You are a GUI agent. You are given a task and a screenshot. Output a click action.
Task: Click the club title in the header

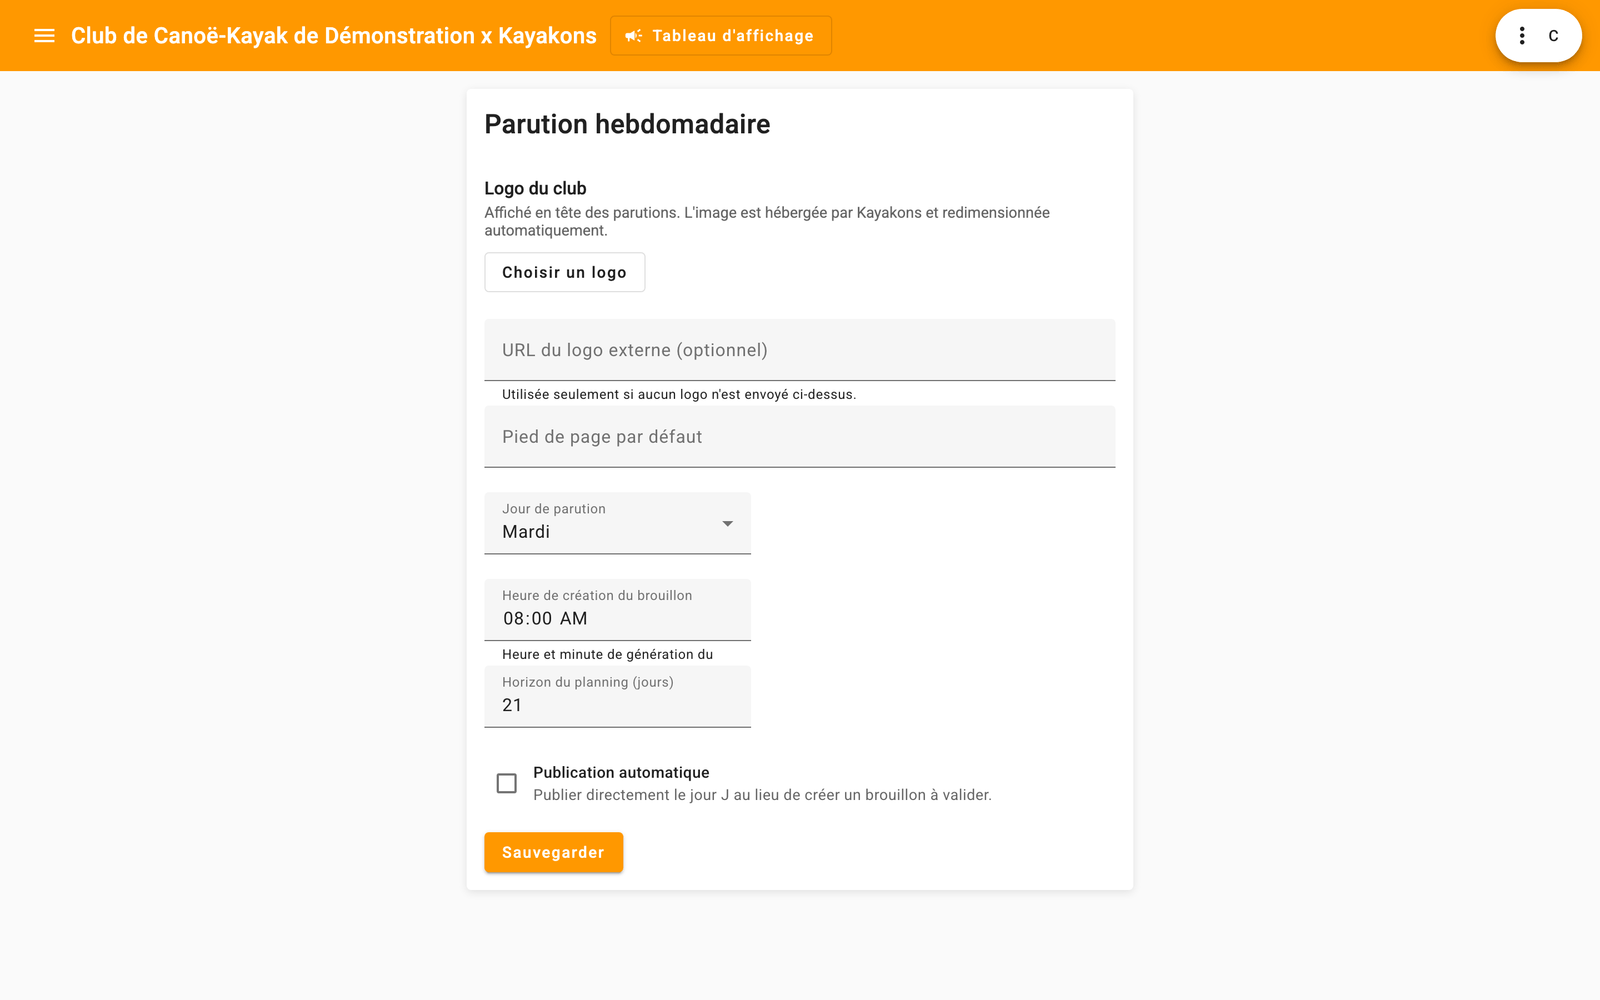[x=333, y=36]
